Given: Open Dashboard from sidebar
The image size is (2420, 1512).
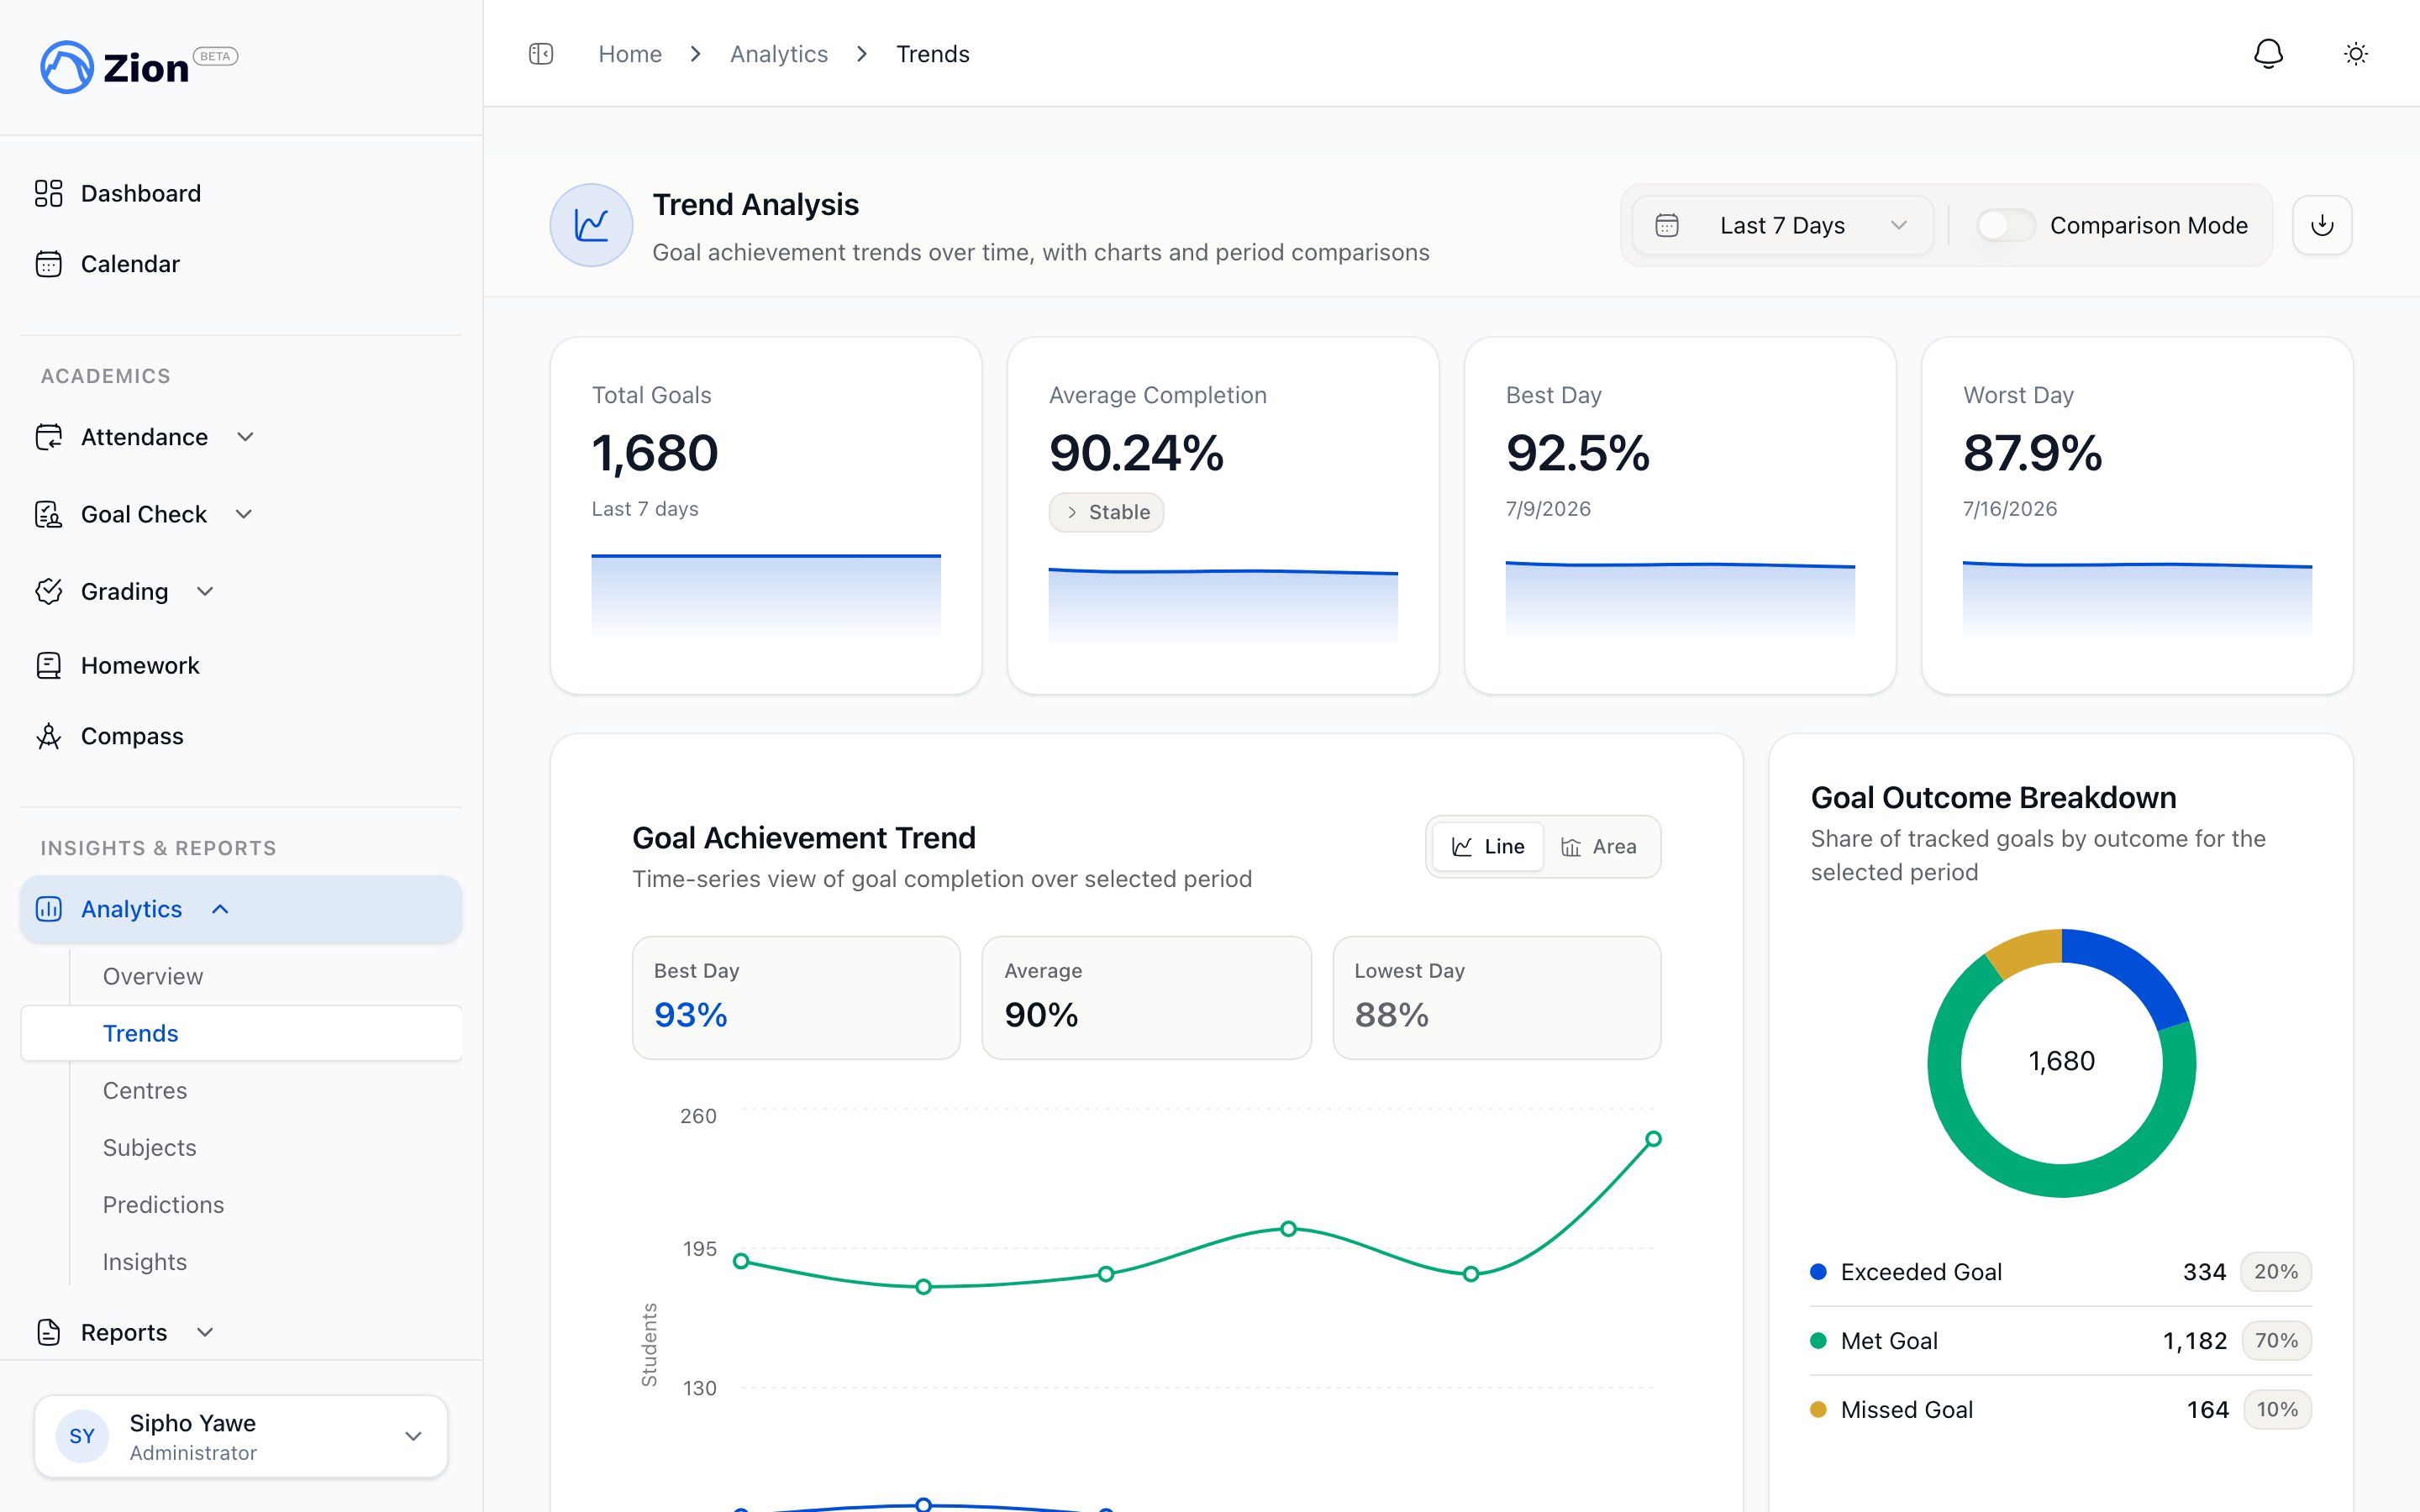Looking at the screenshot, I should click(x=141, y=193).
